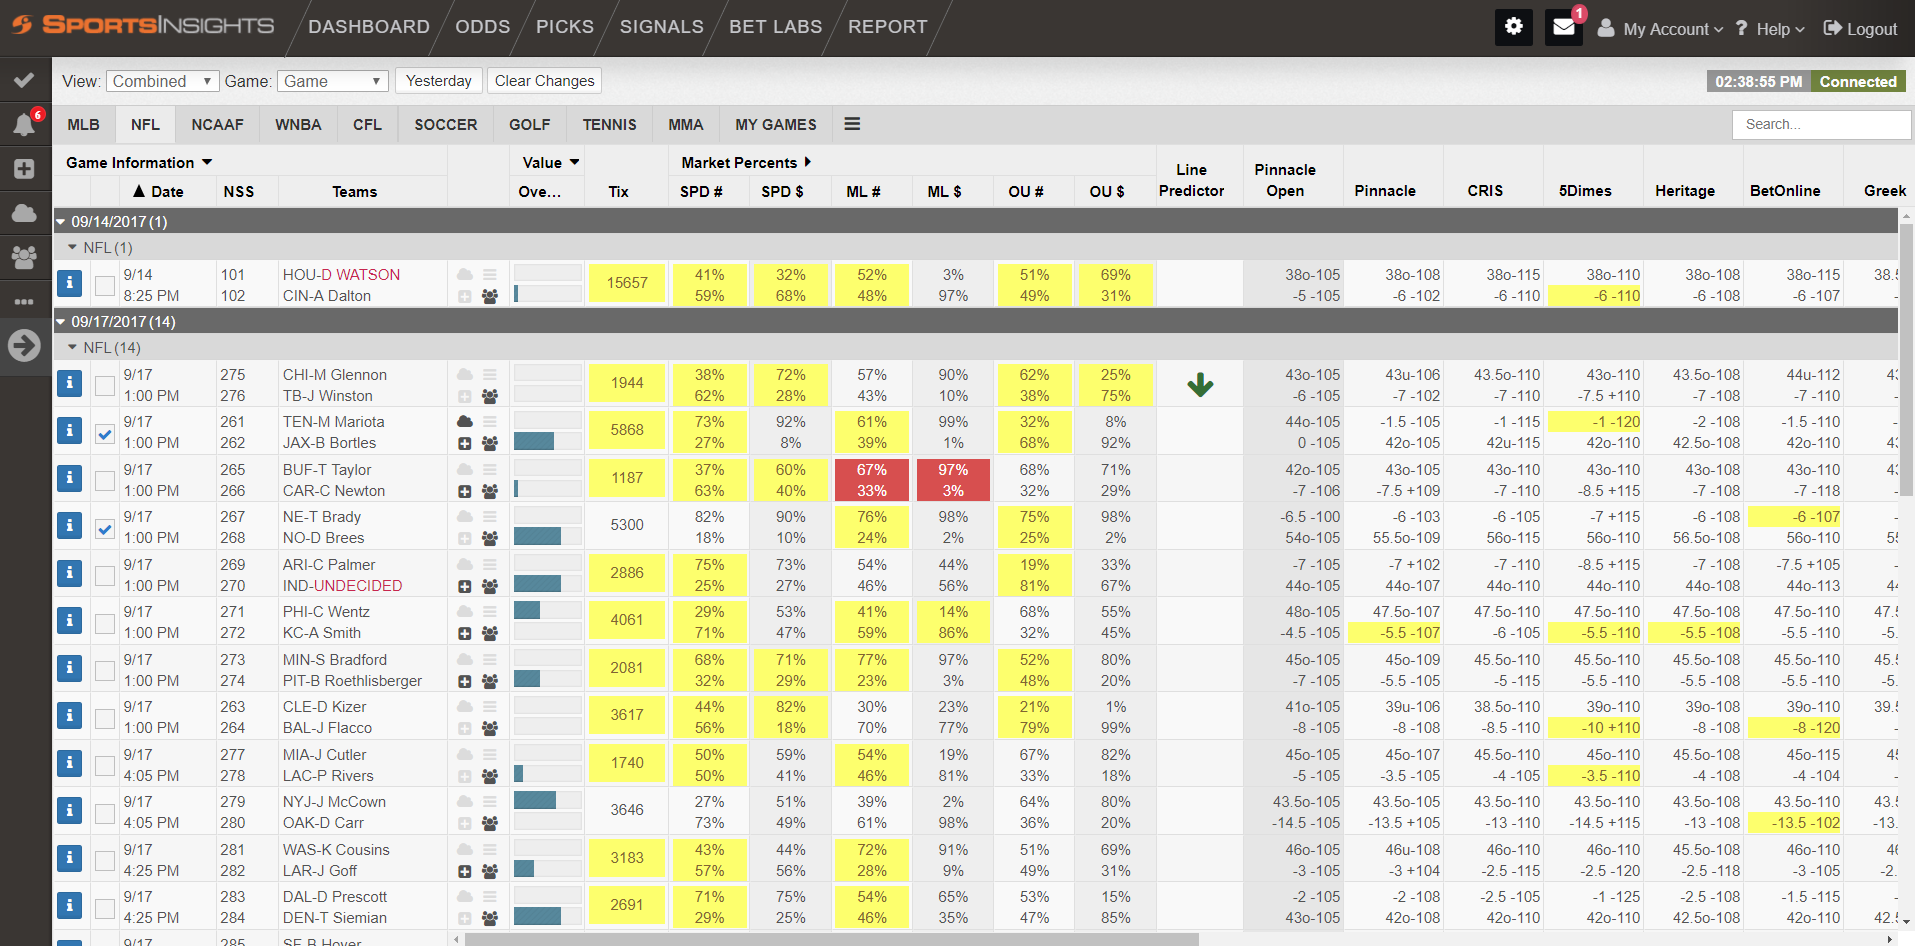
Task: Click green Line Predictor down arrow
Action: pos(1200,384)
